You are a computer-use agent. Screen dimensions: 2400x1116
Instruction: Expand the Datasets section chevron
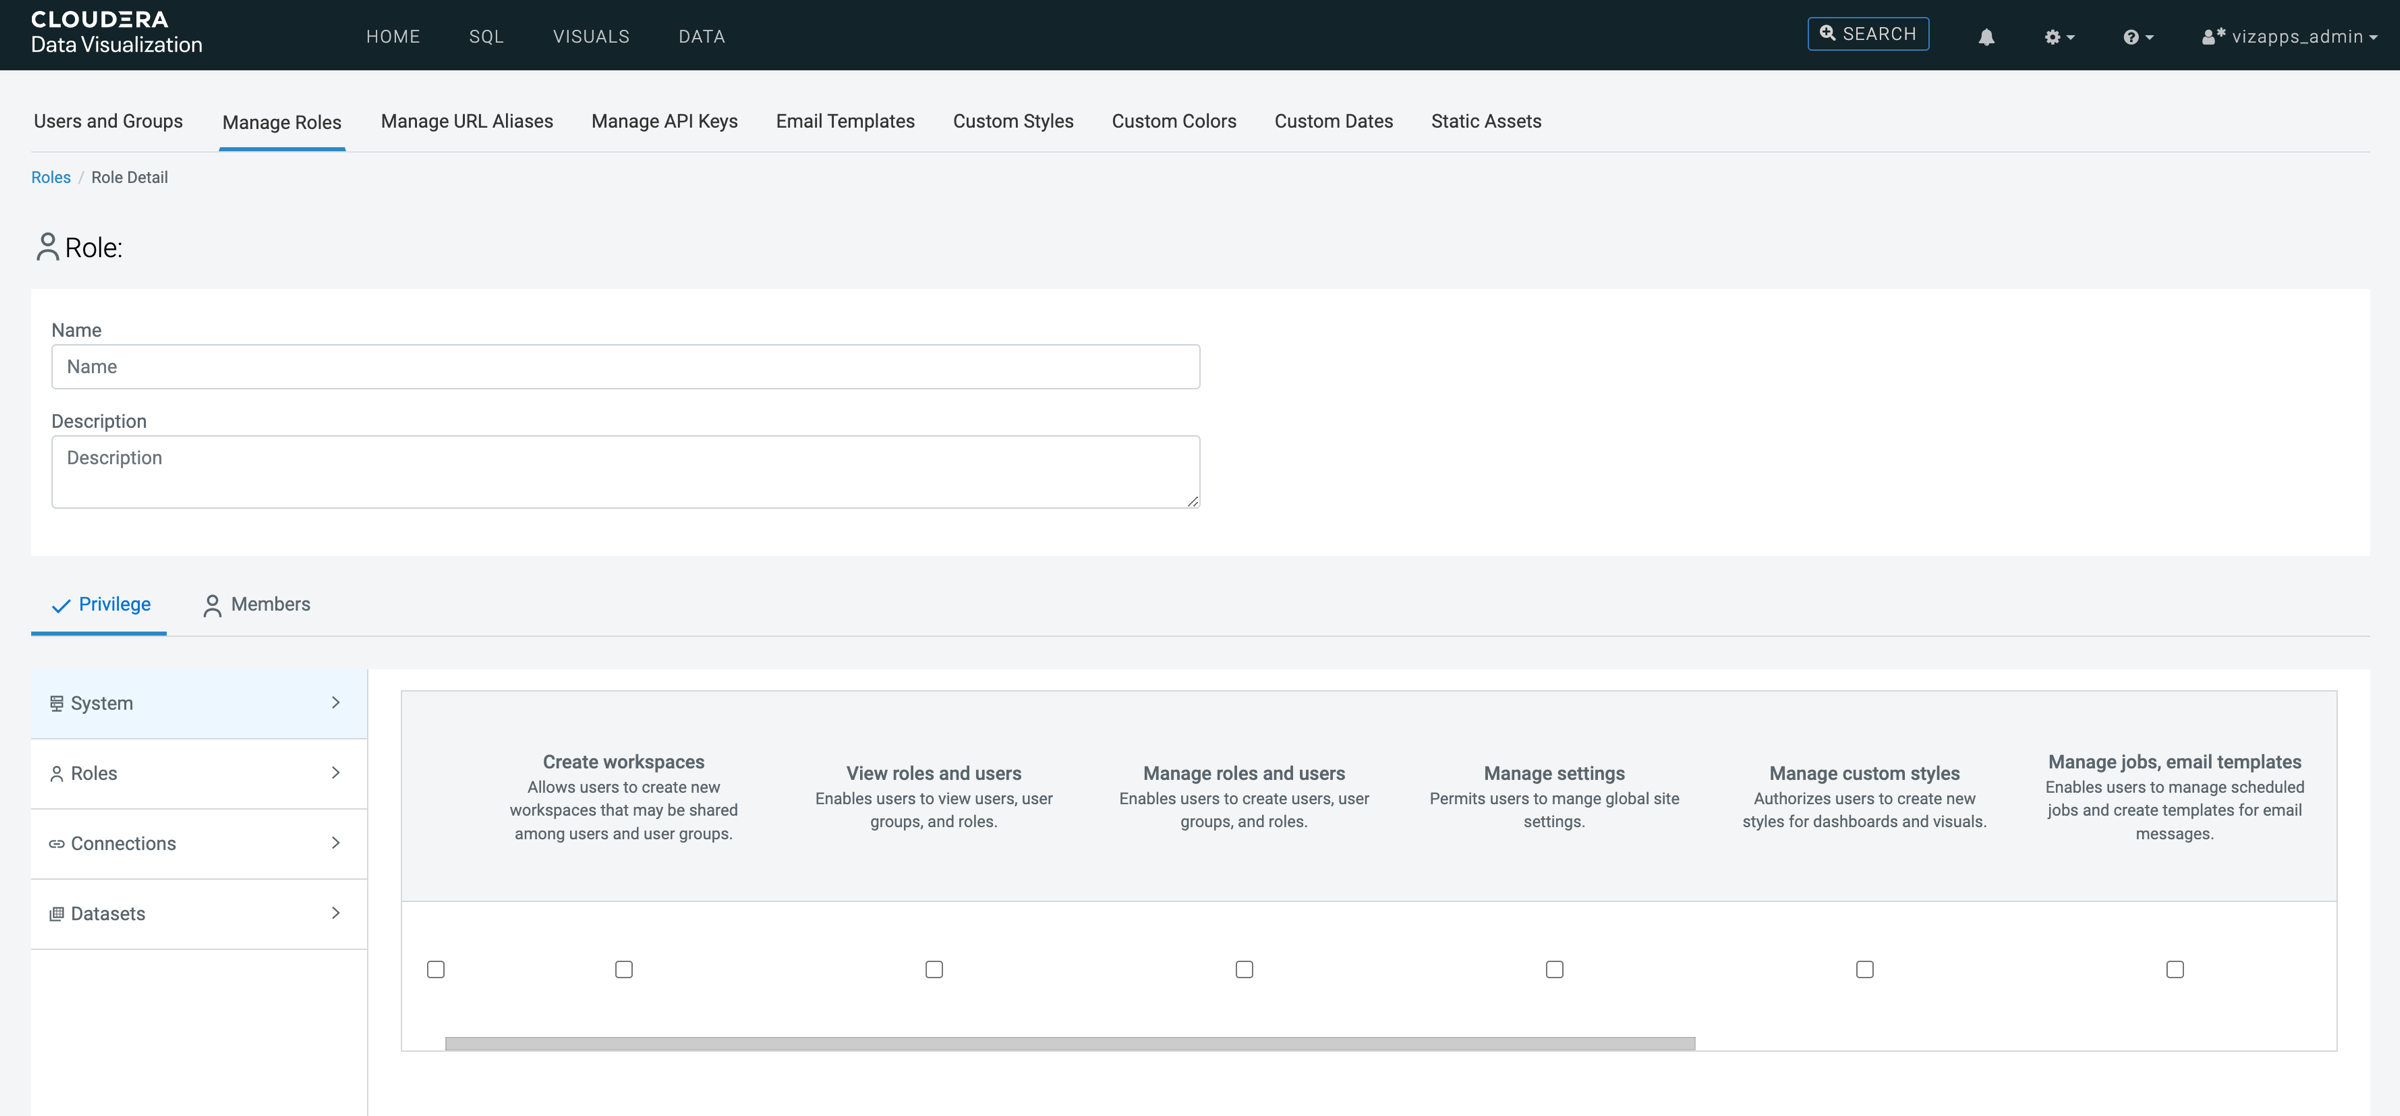(336, 913)
